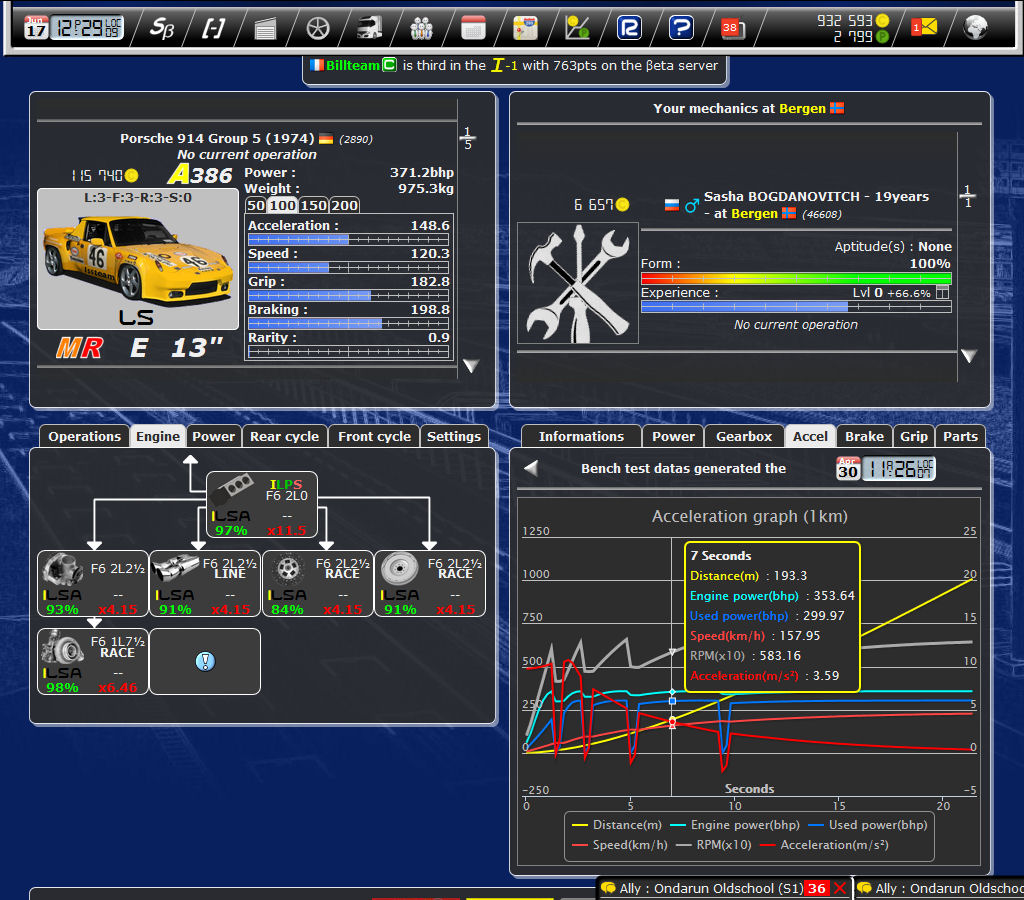Toggle Acceleration(m/s²) series in legend
The height and width of the screenshot is (900, 1024).
tap(824, 844)
